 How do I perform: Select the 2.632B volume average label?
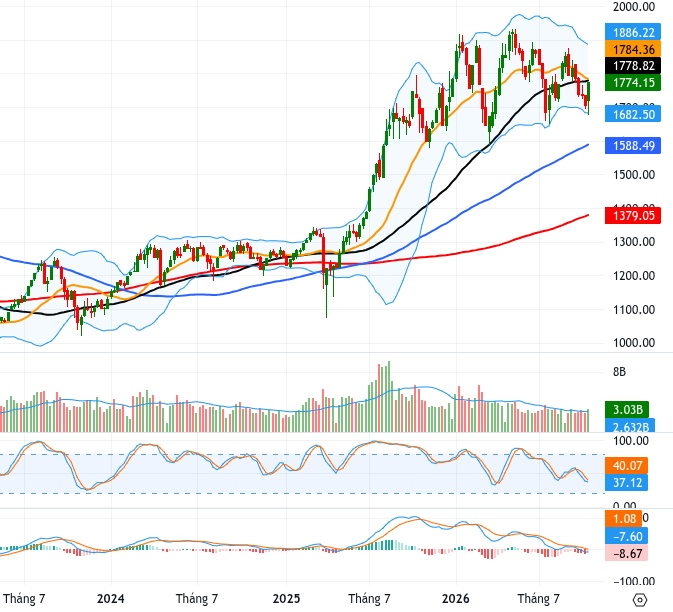[630, 426]
